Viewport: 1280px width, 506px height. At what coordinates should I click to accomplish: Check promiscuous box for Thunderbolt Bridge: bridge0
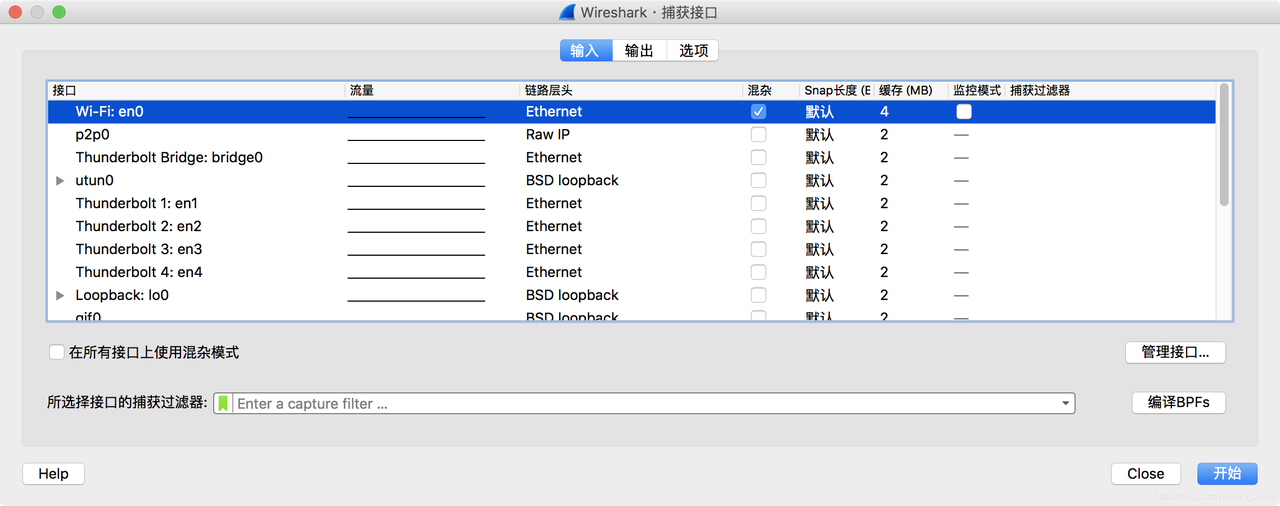759,158
